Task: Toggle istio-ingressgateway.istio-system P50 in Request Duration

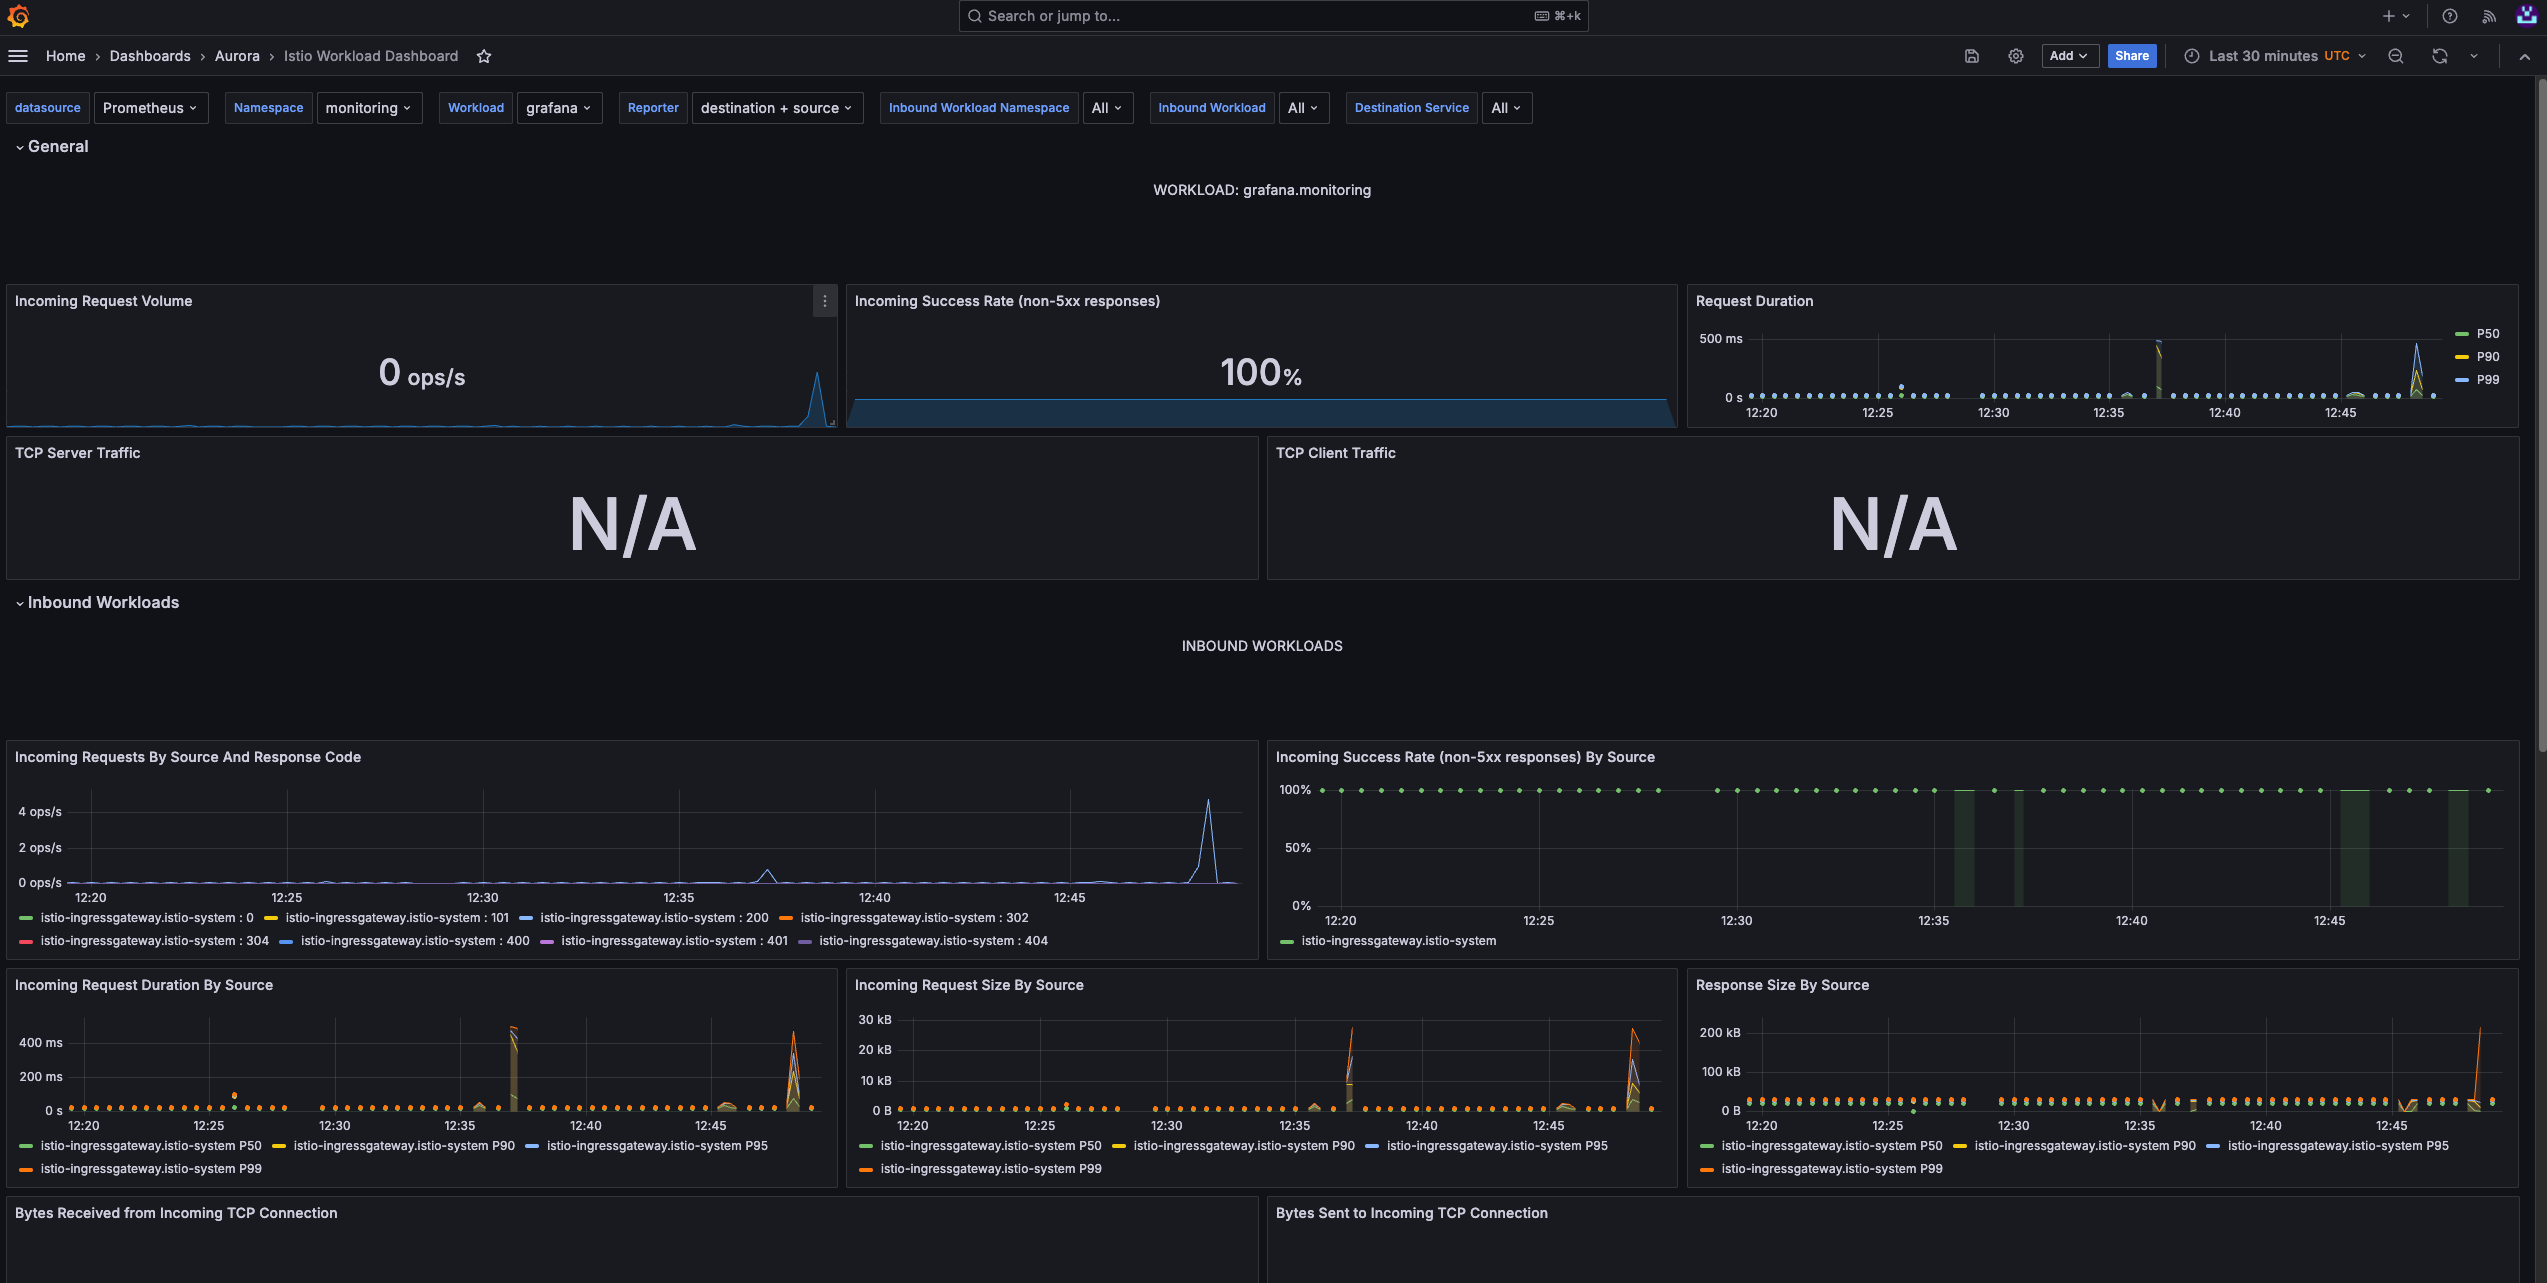Action: coord(149,1146)
